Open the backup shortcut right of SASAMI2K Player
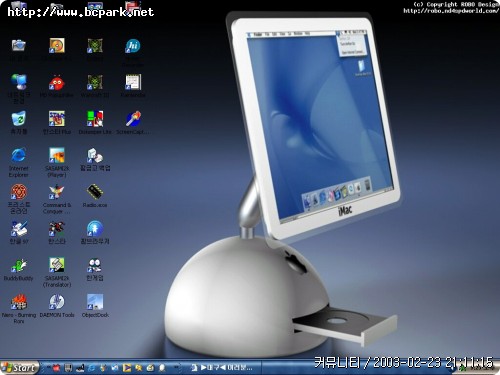Image resolution: width=500 pixels, height=375 pixels. (95, 156)
